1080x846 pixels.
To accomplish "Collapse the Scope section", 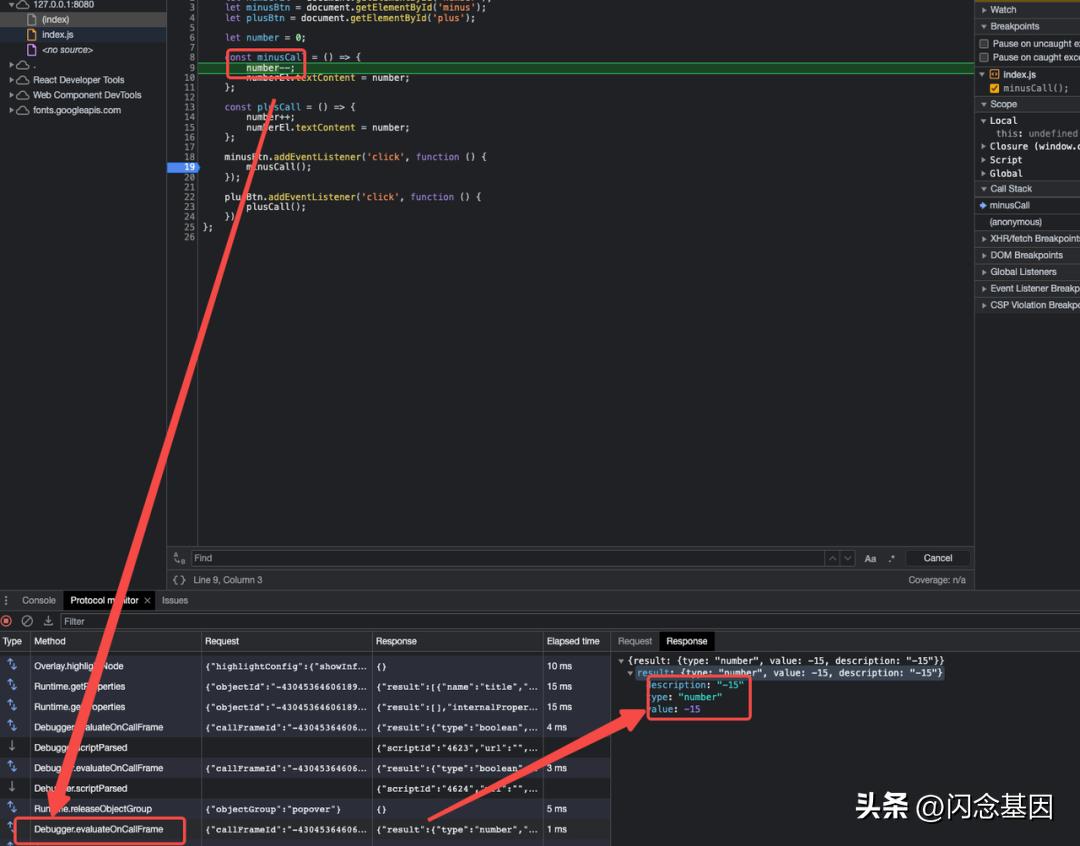I will pos(984,104).
